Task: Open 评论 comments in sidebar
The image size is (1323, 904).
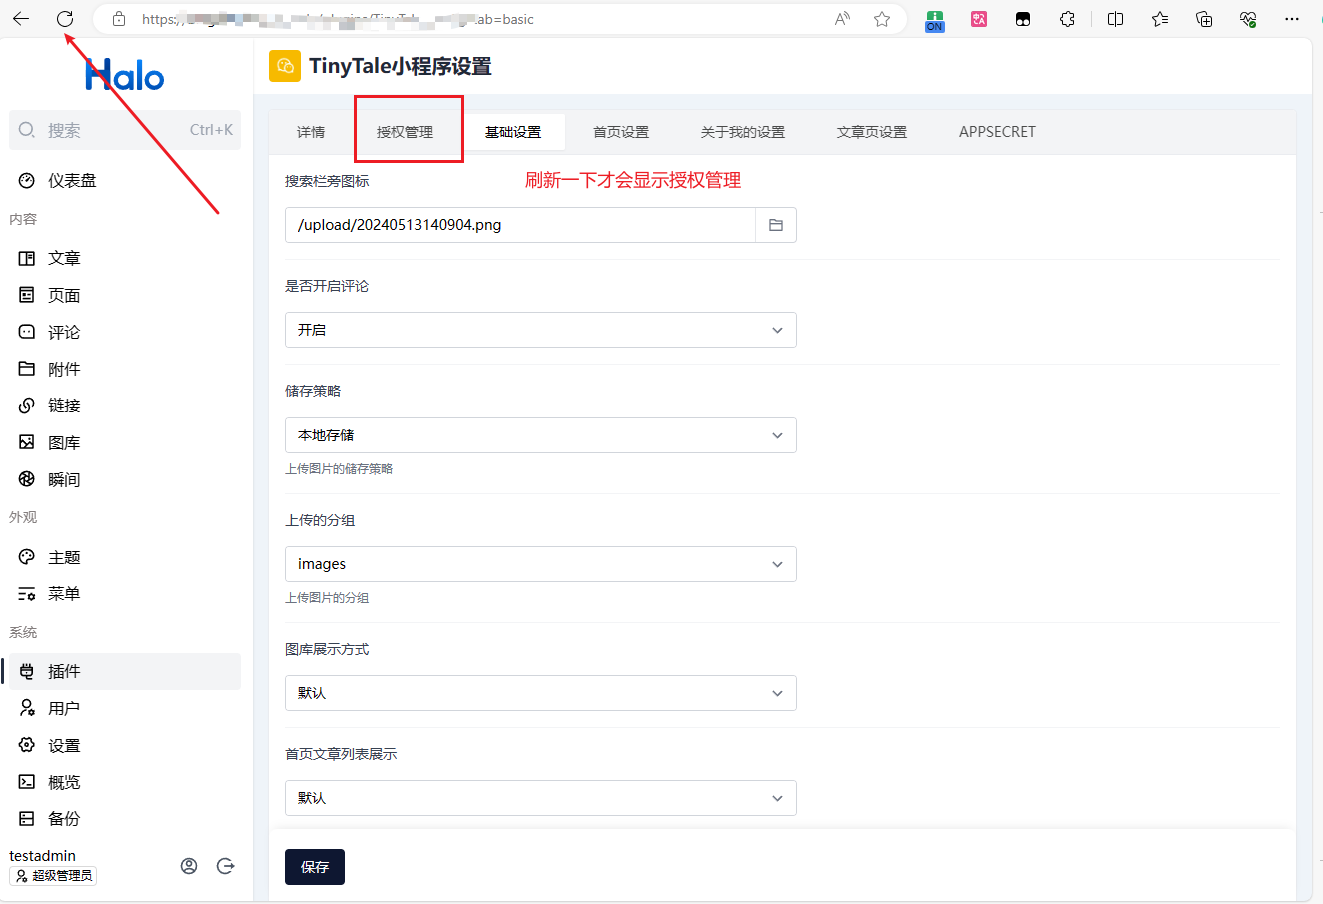Action: point(125,332)
